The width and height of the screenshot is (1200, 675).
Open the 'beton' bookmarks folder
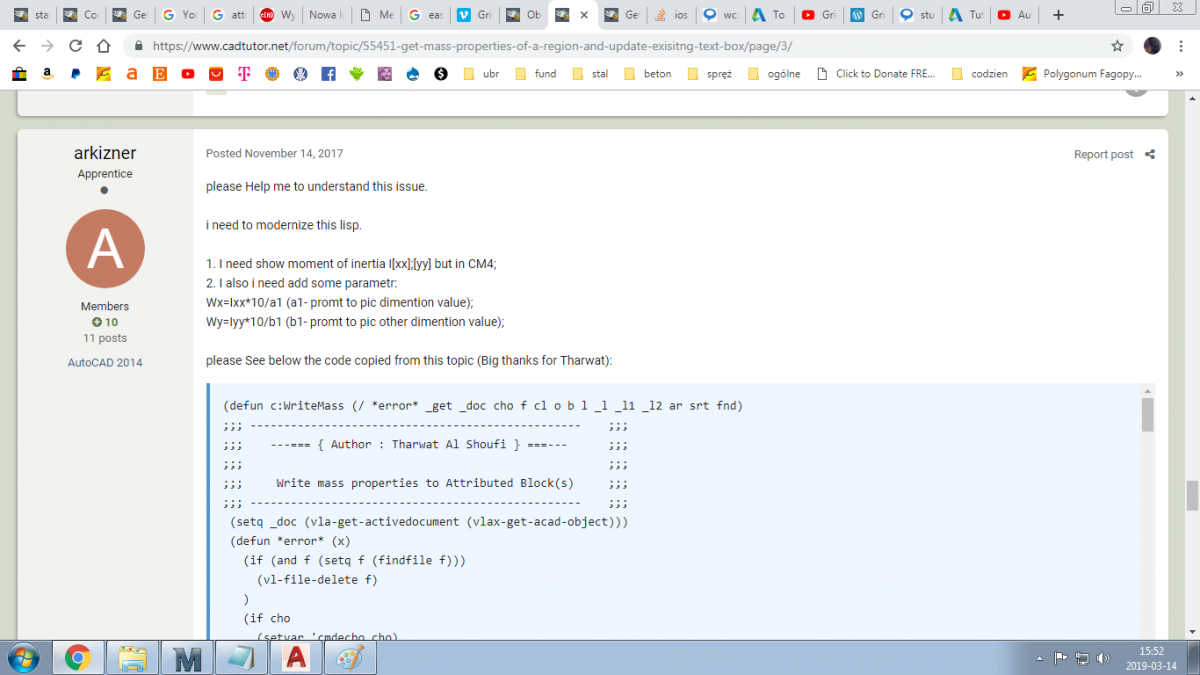click(646, 74)
